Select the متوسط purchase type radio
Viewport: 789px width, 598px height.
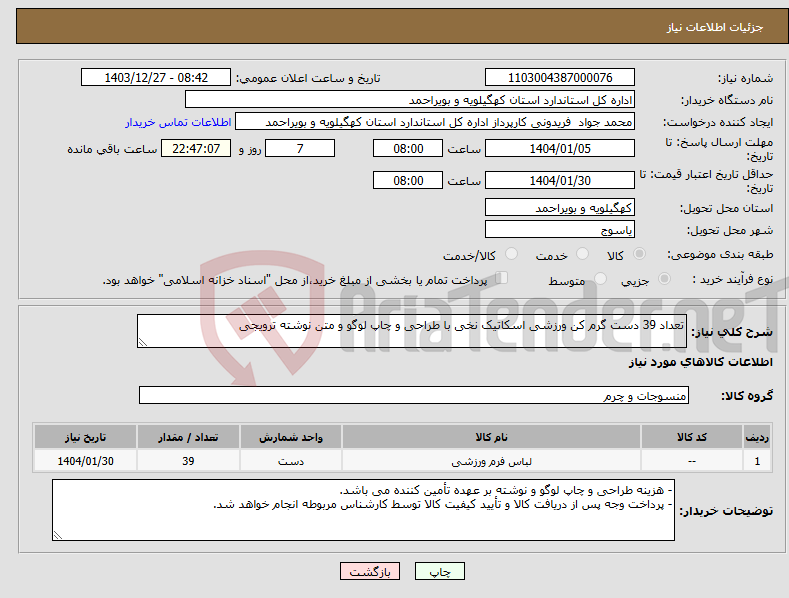[x=600, y=278]
